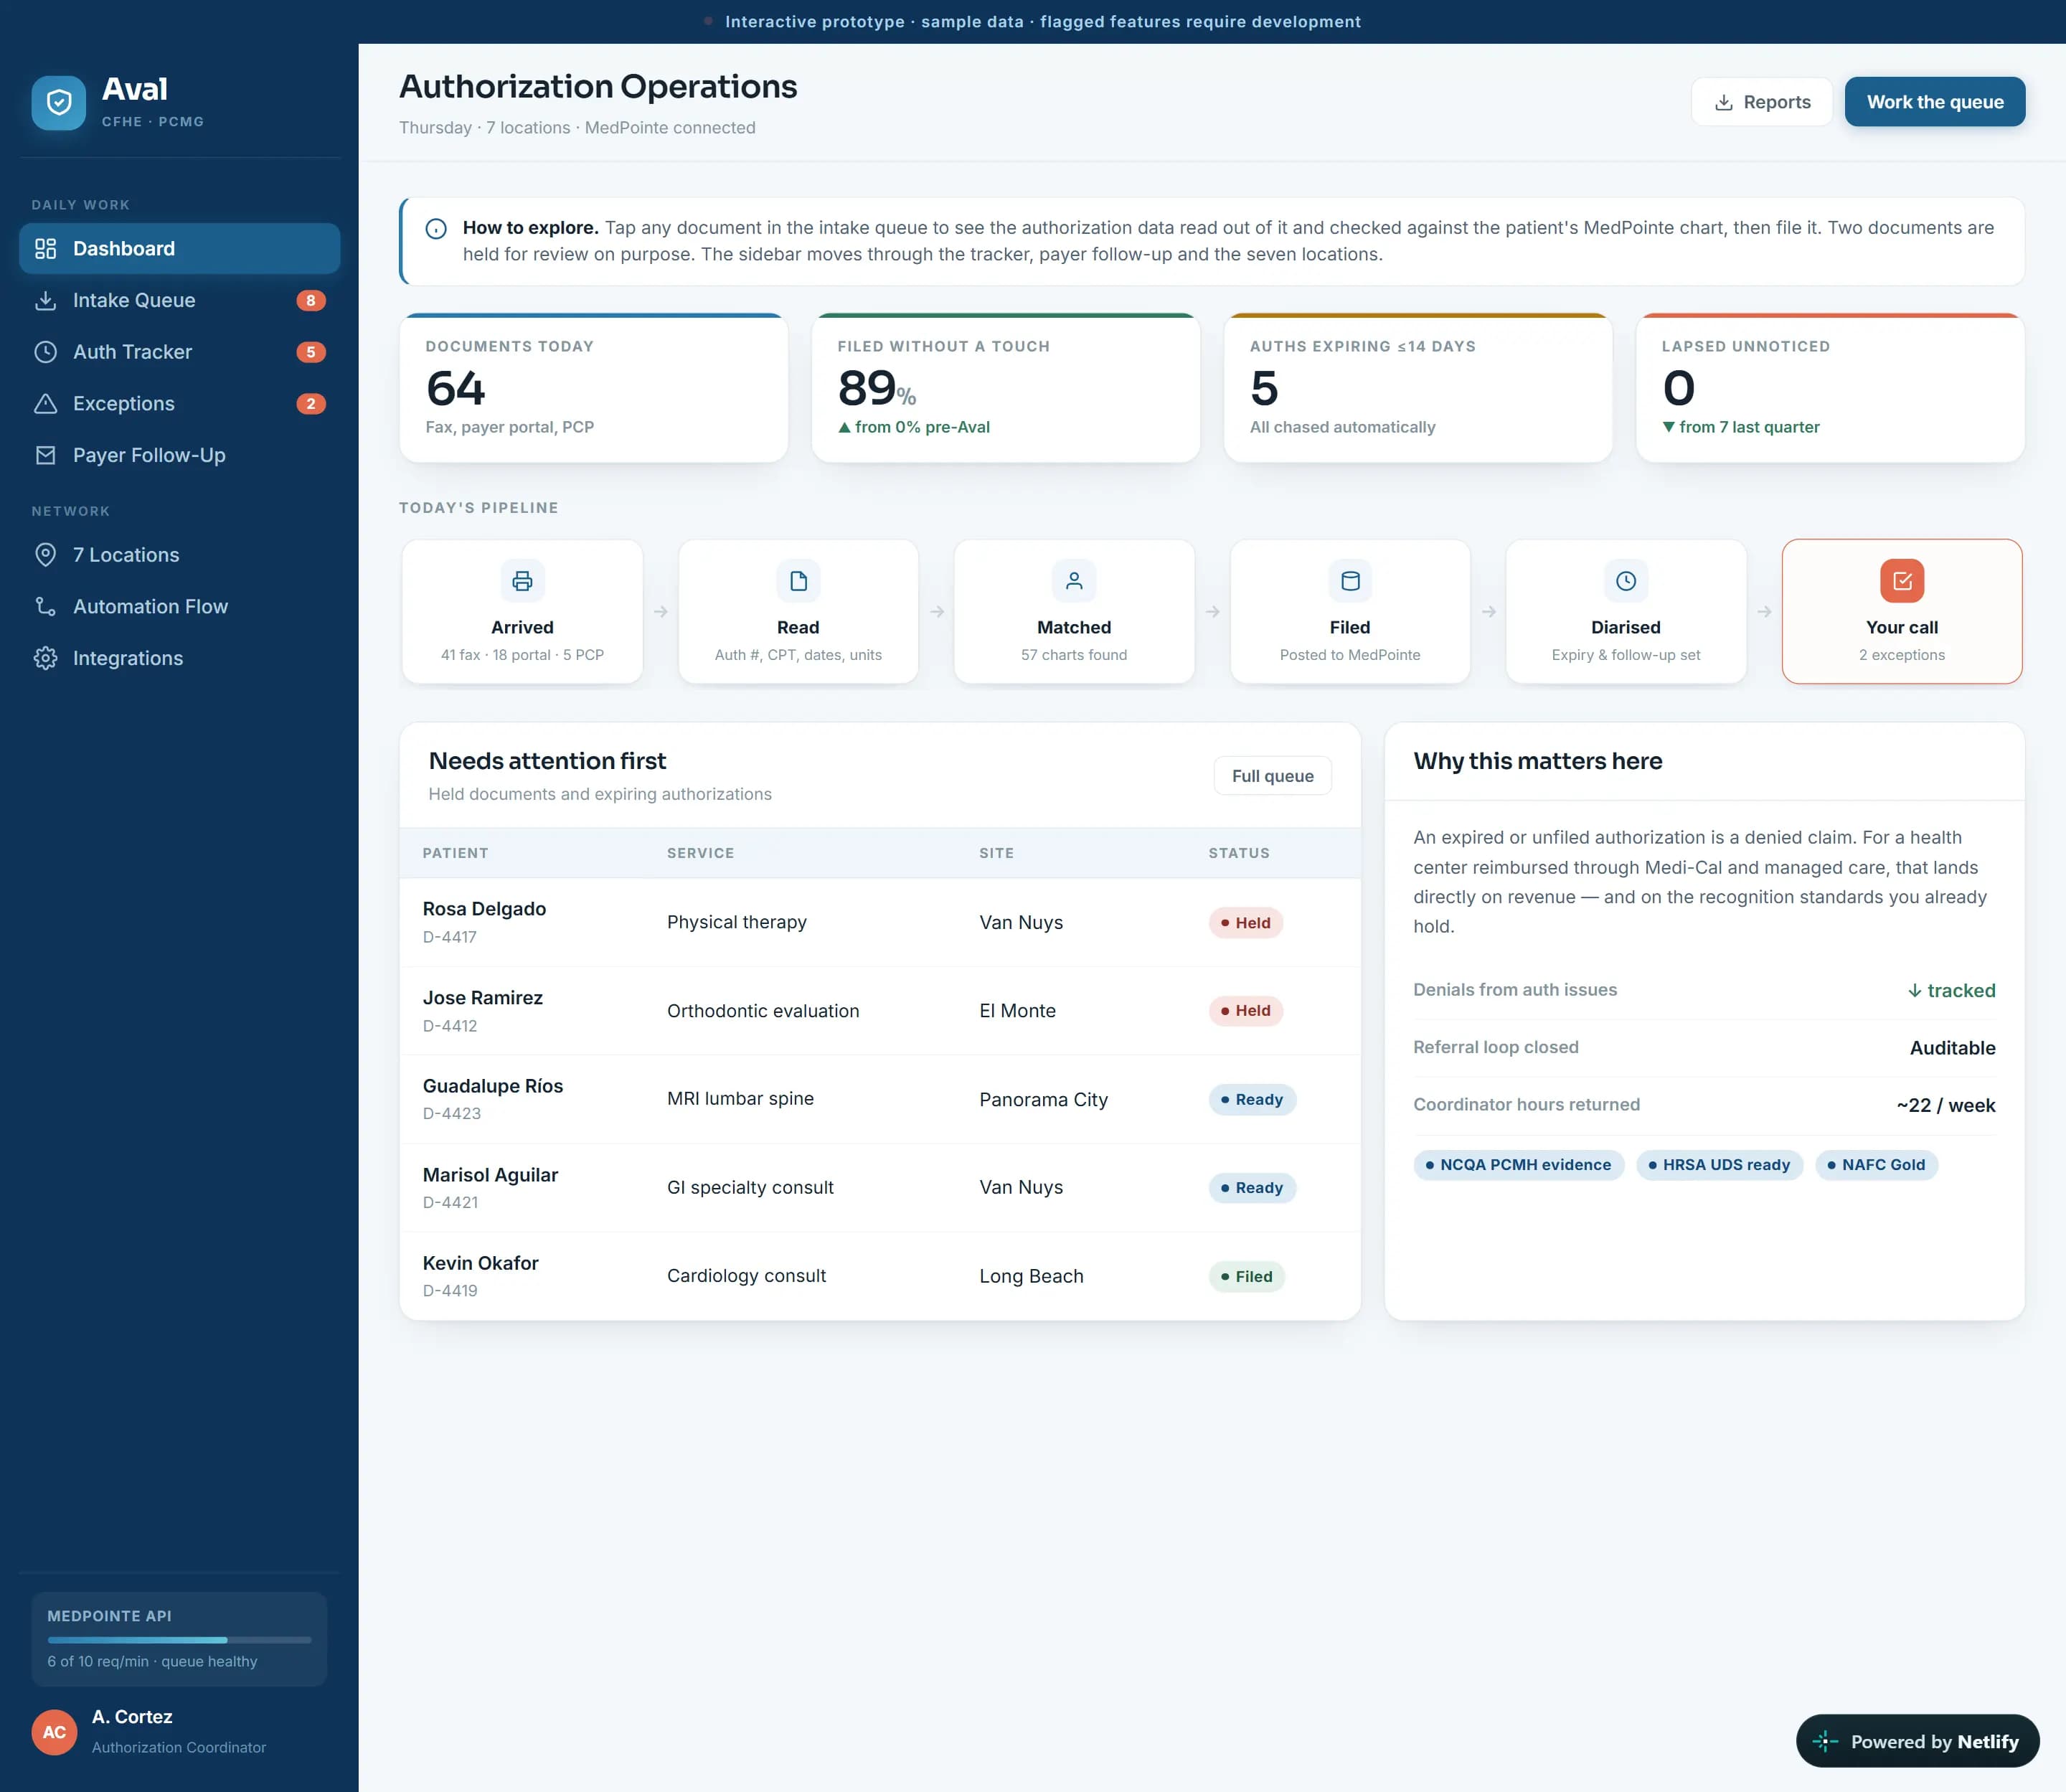Click the Diarised clock icon in pipeline
Image resolution: width=2066 pixels, height=1792 pixels.
click(x=1626, y=581)
